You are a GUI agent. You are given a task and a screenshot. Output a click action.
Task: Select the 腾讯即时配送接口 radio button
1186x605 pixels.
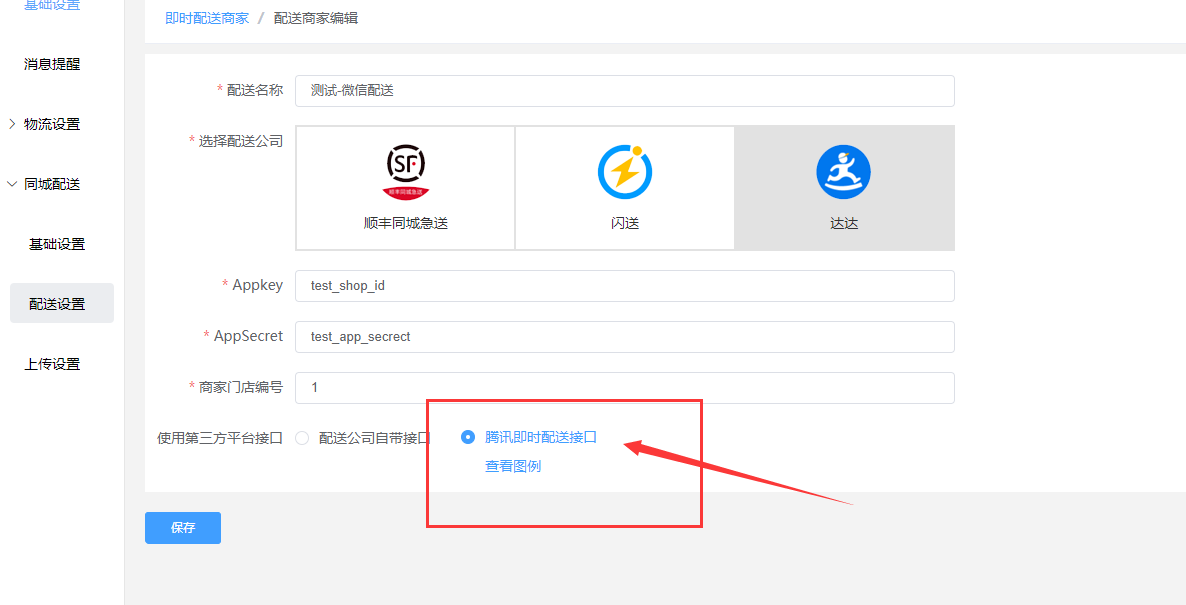(x=468, y=437)
